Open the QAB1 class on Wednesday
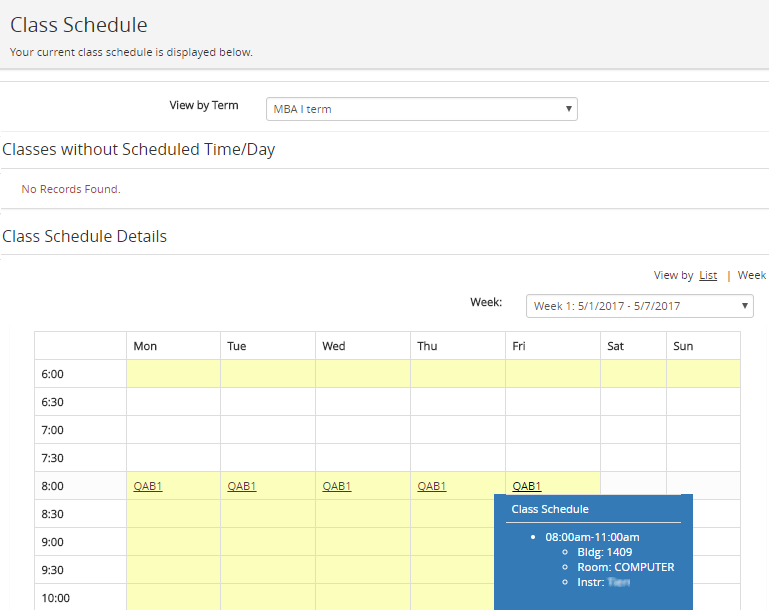The image size is (769, 610). tap(337, 486)
